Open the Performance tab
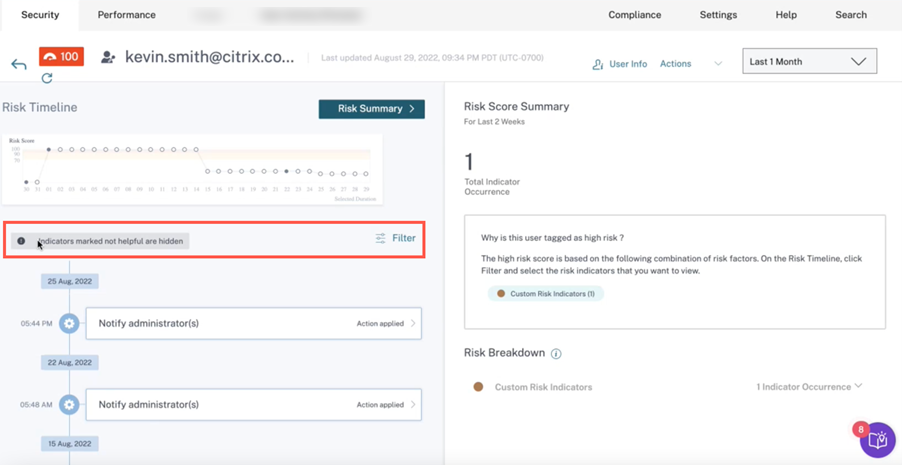Screen dimensions: 902x465 [x=126, y=15]
